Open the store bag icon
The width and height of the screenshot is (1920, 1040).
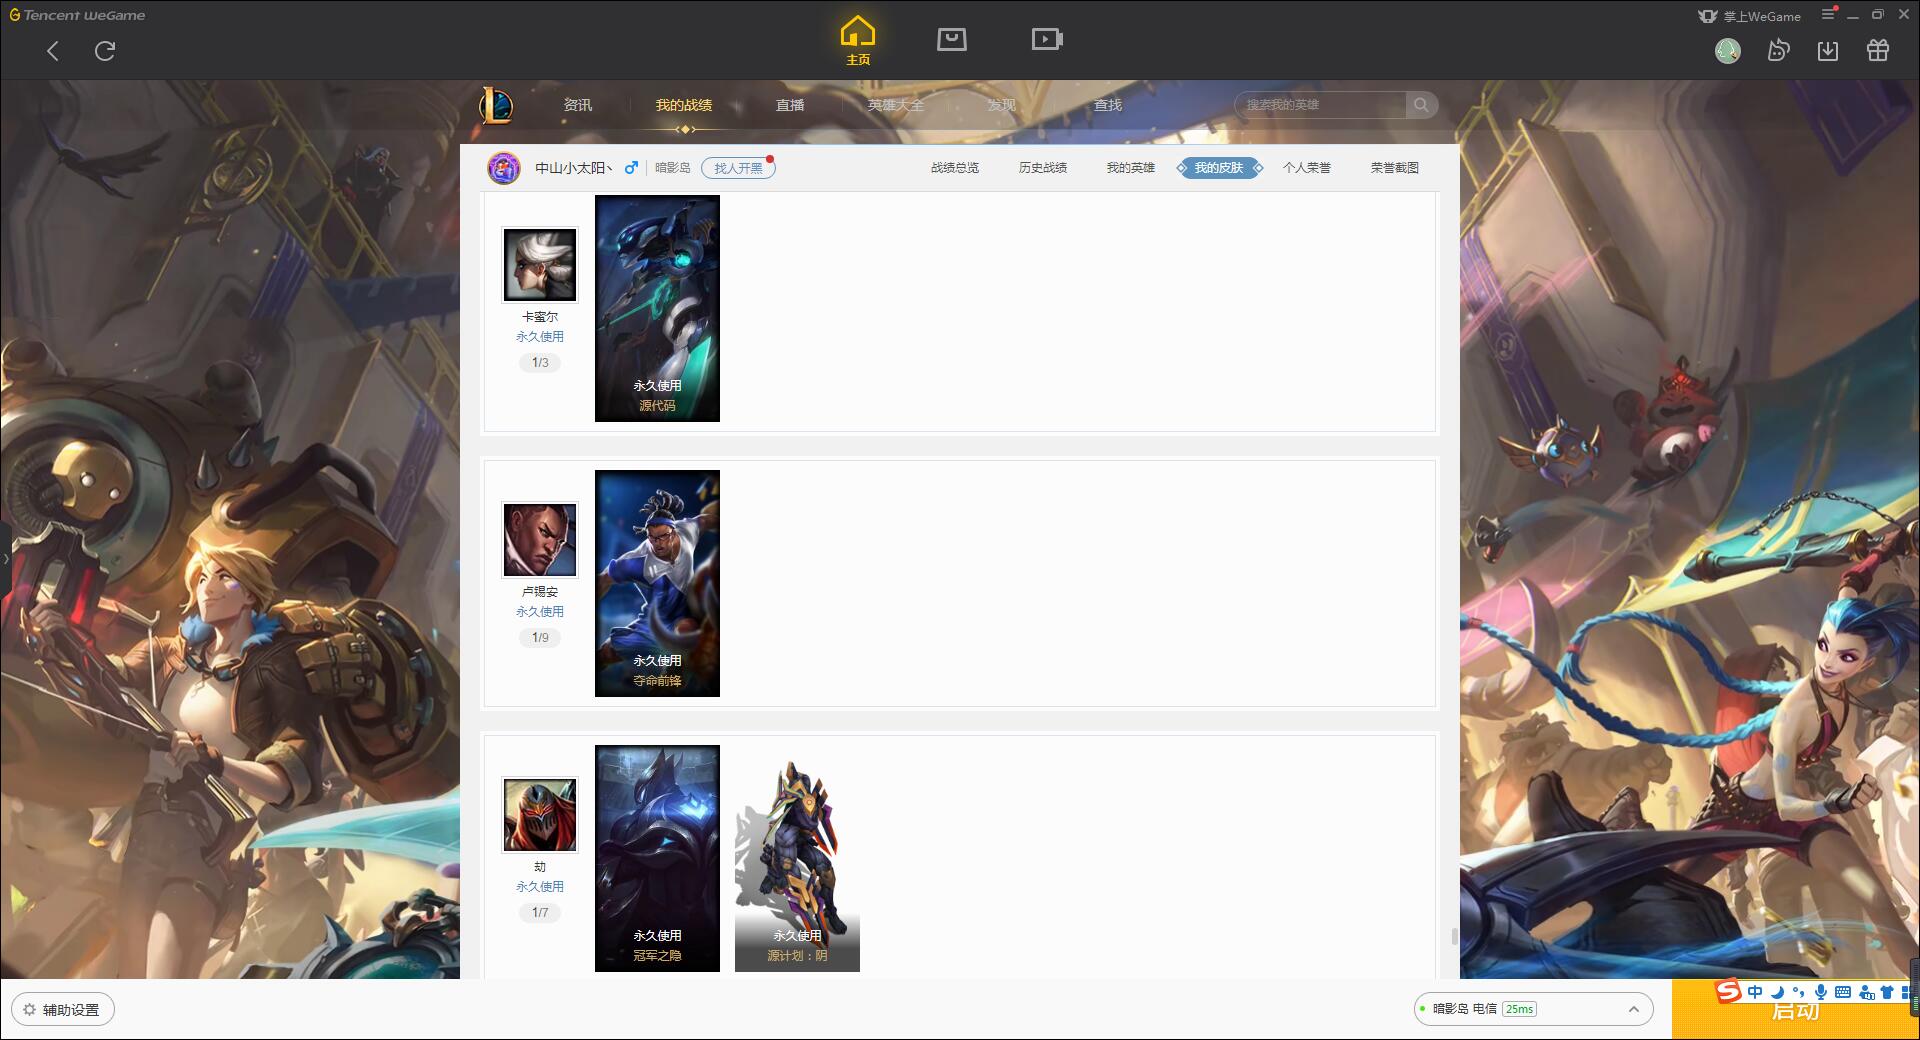[951, 39]
